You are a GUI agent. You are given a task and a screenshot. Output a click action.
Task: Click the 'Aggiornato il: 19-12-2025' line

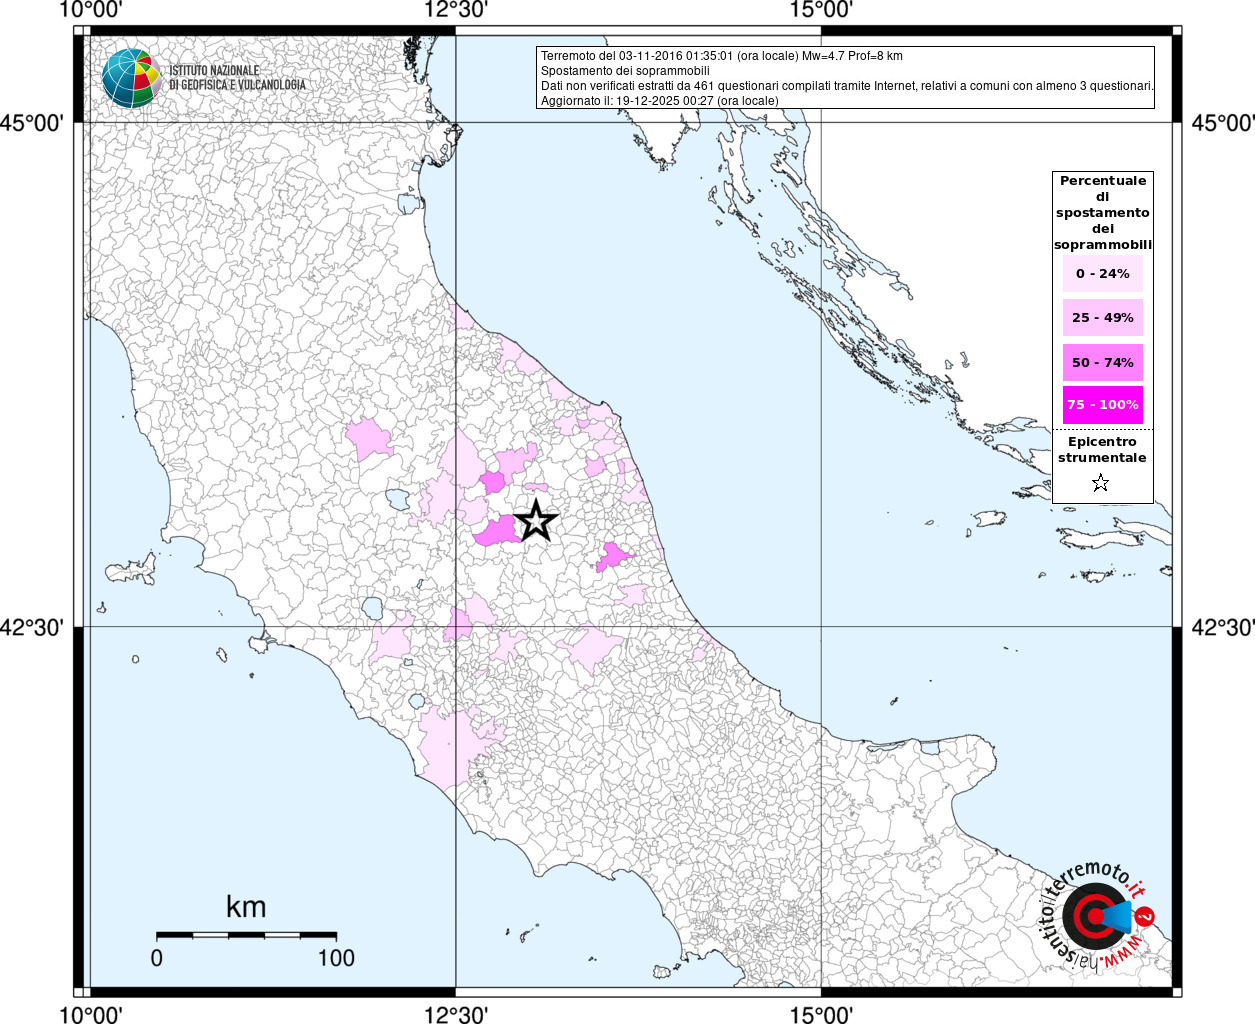660,100
